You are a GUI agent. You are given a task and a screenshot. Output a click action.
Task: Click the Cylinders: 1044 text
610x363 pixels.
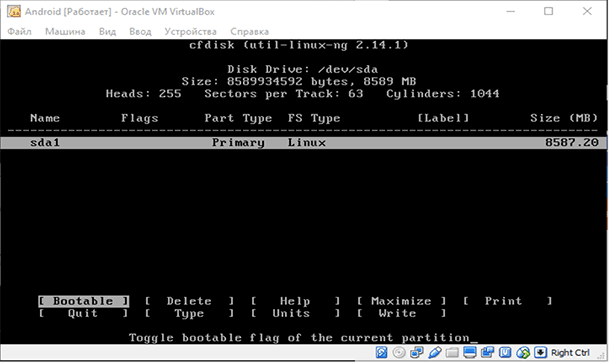pos(443,94)
